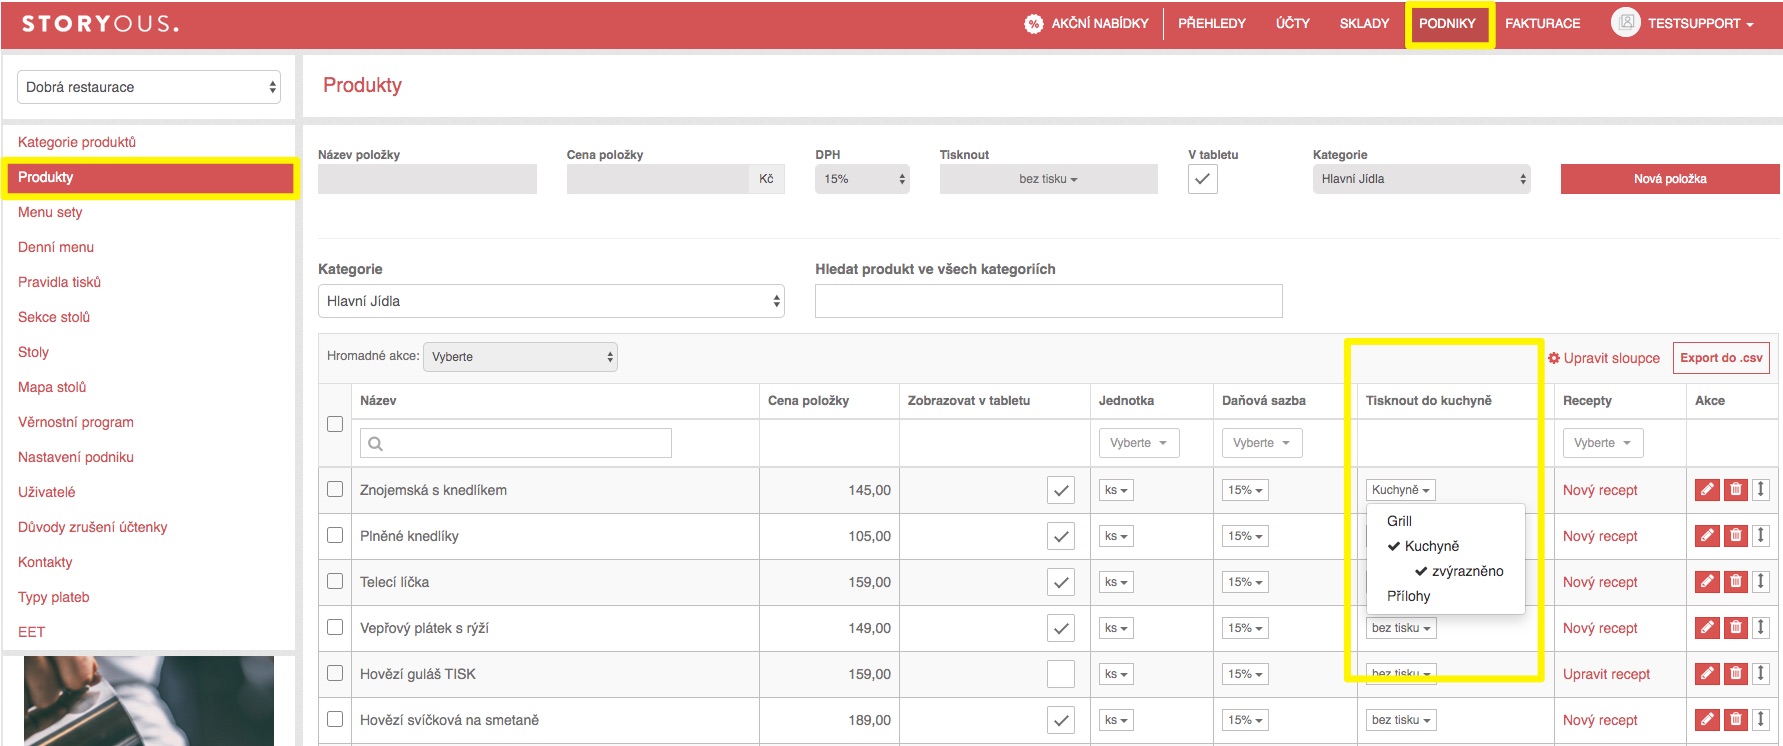1783x746 pixels.
Task: Open the Účty top menu
Action: pyautogui.click(x=1293, y=23)
